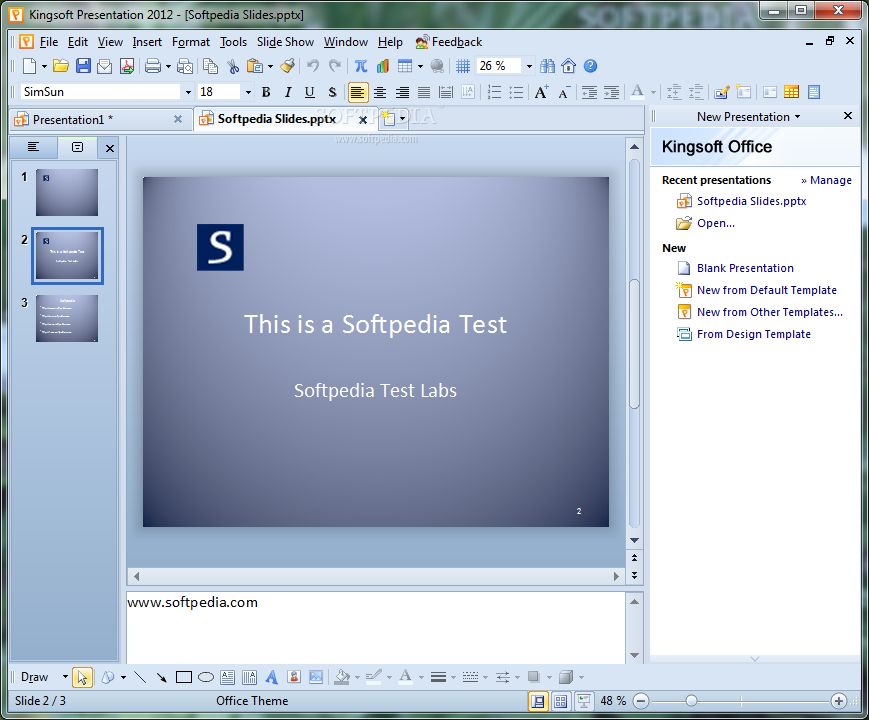869x720 pixels.
Task: Click the Print icon
Action: 152,67
